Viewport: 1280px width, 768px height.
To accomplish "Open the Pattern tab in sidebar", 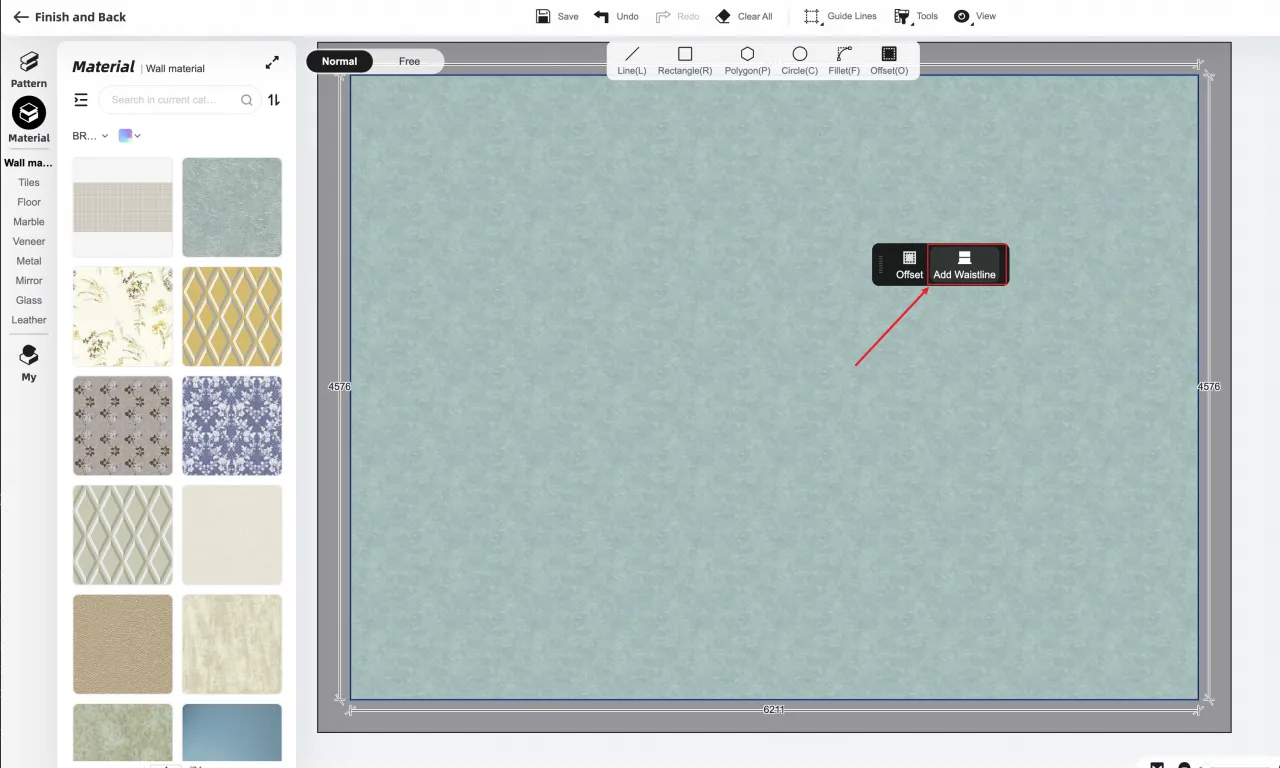I will point(29,70).
